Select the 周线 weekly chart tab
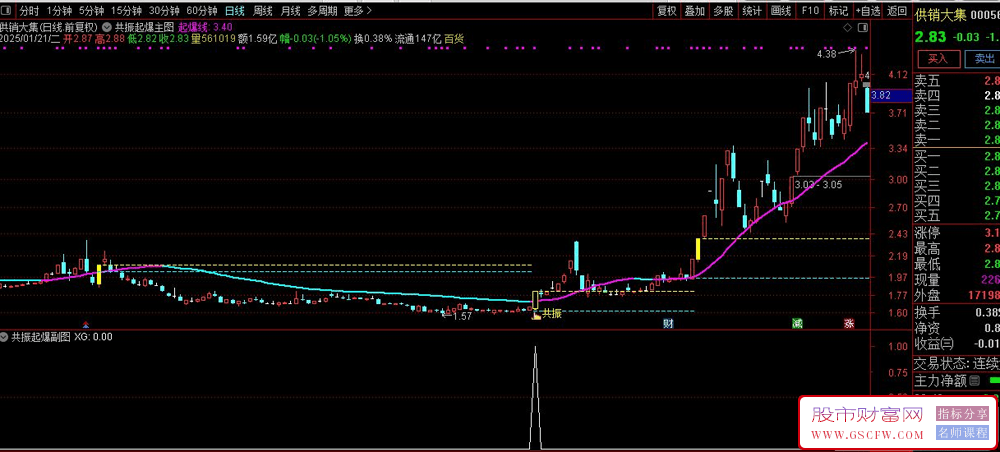 [x=263, y=11]
